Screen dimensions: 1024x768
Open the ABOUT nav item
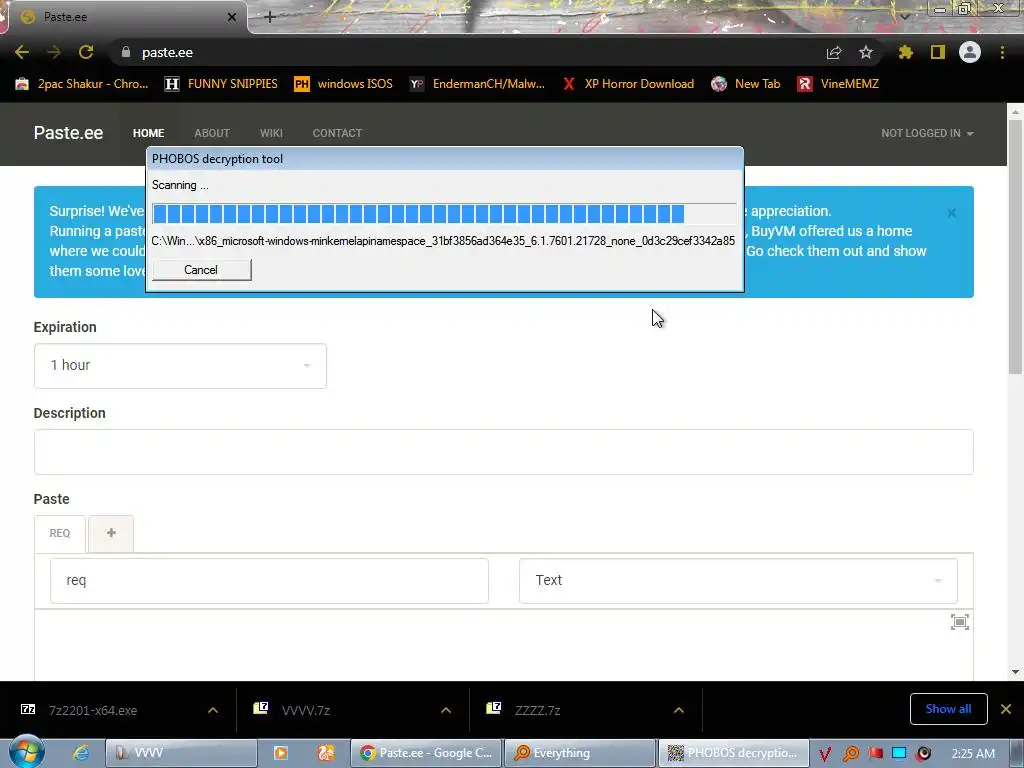[212, 133]
